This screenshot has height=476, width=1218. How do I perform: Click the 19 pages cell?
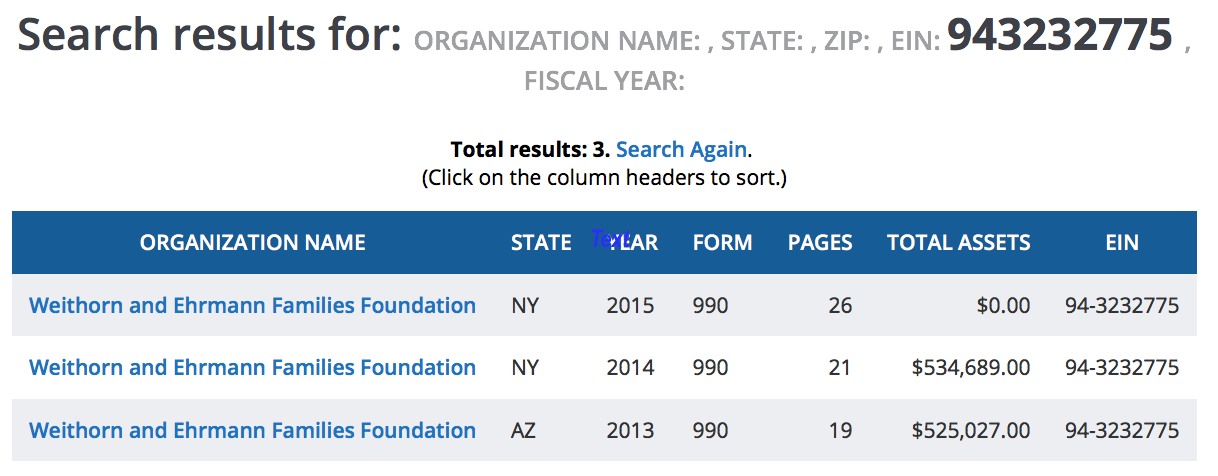click(840, 431)
